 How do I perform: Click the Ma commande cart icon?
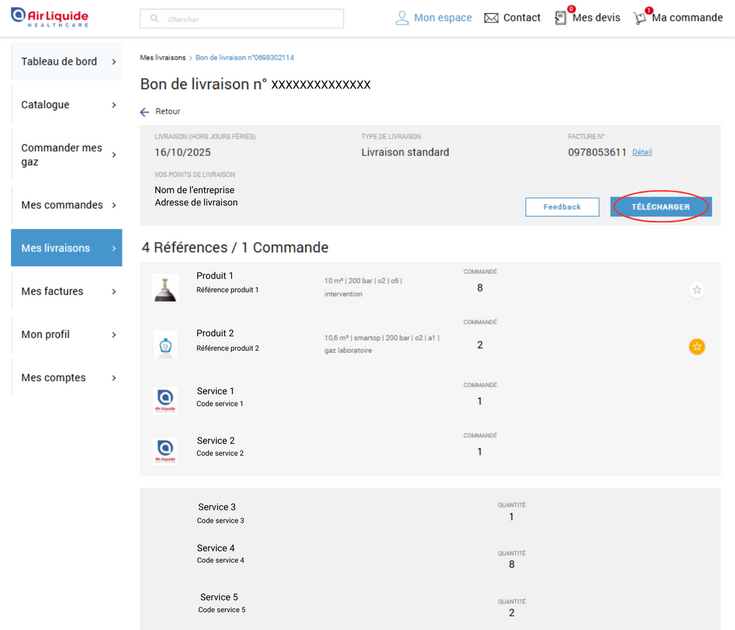click(640, 18)
